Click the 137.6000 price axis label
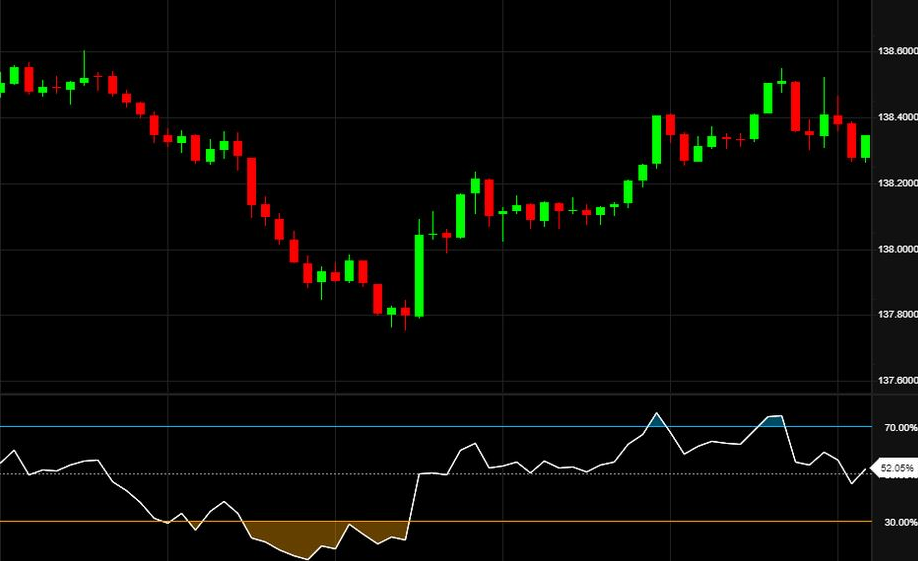The height and width of the screenshot is (561, 918). [x=898, y=381]
